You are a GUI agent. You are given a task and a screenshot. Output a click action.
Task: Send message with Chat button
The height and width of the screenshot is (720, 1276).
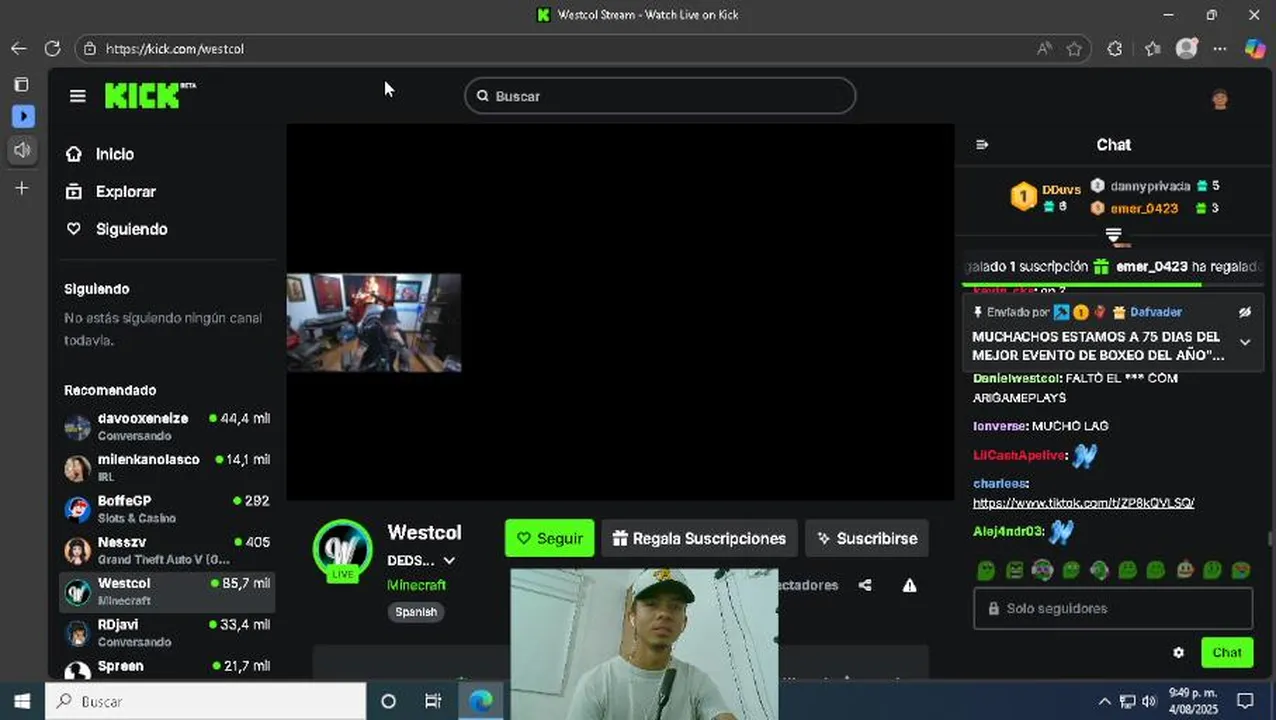click(x=1226, y=652)
